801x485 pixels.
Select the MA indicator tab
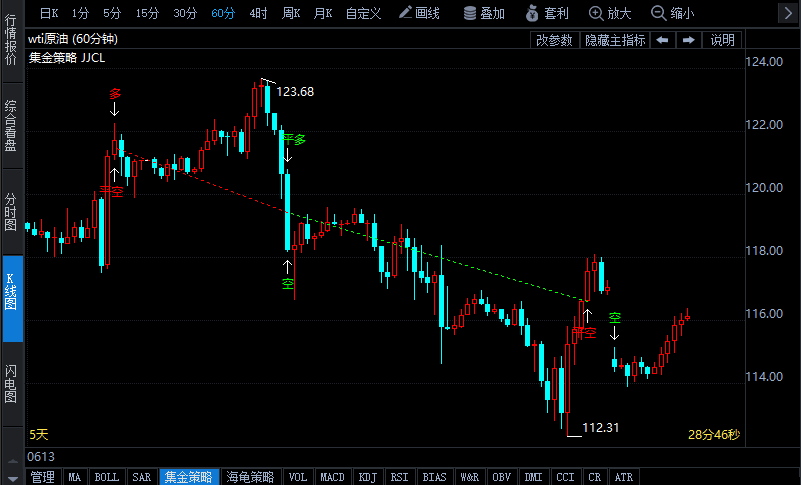pyautogui.click(x=75, y=477)
